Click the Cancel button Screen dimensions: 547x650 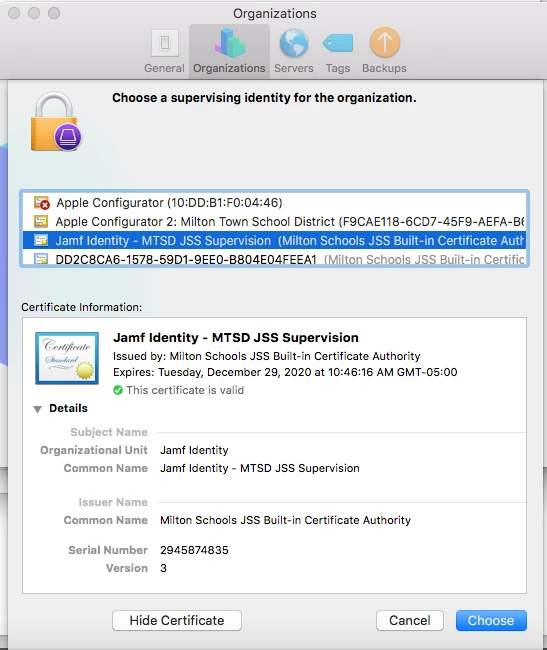[x=410, y=620]
